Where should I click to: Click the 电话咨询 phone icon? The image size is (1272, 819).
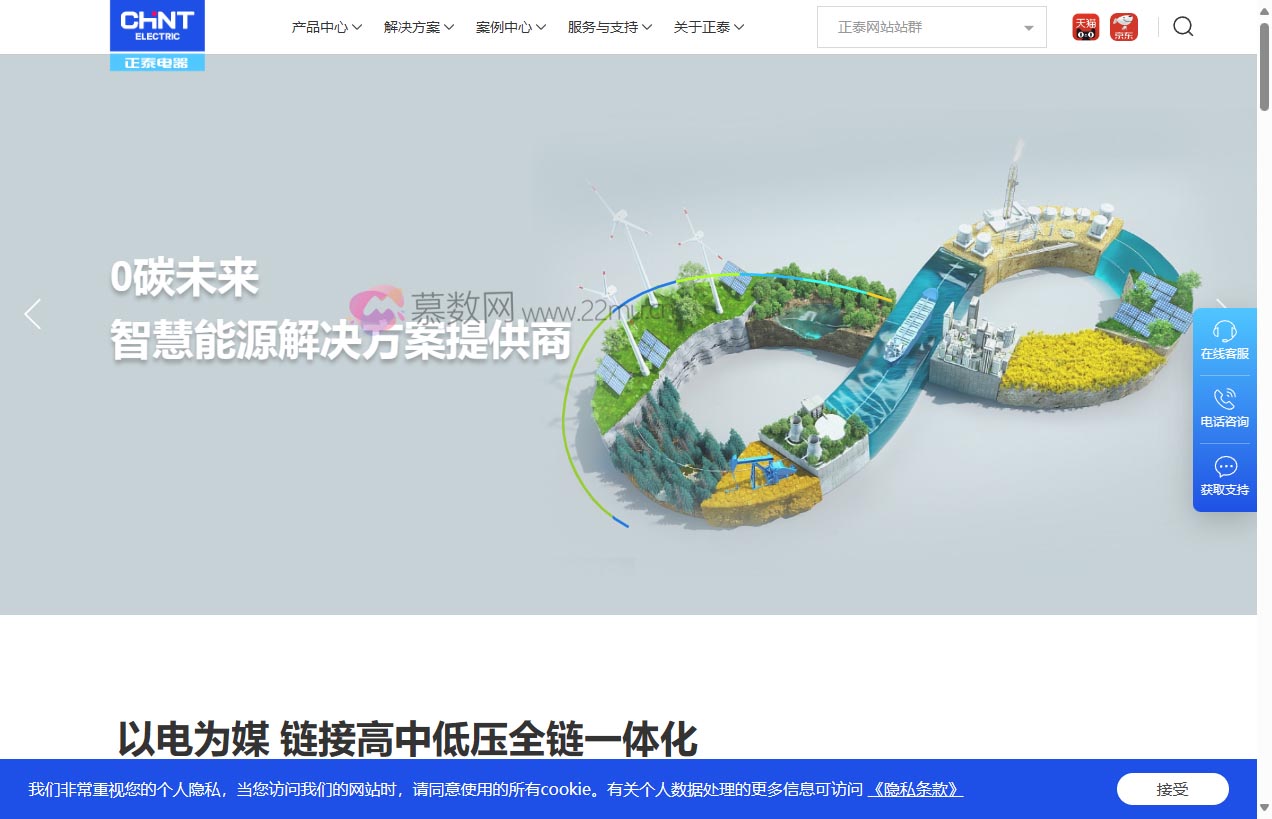pyautogui.click(x=1224, y=401)
